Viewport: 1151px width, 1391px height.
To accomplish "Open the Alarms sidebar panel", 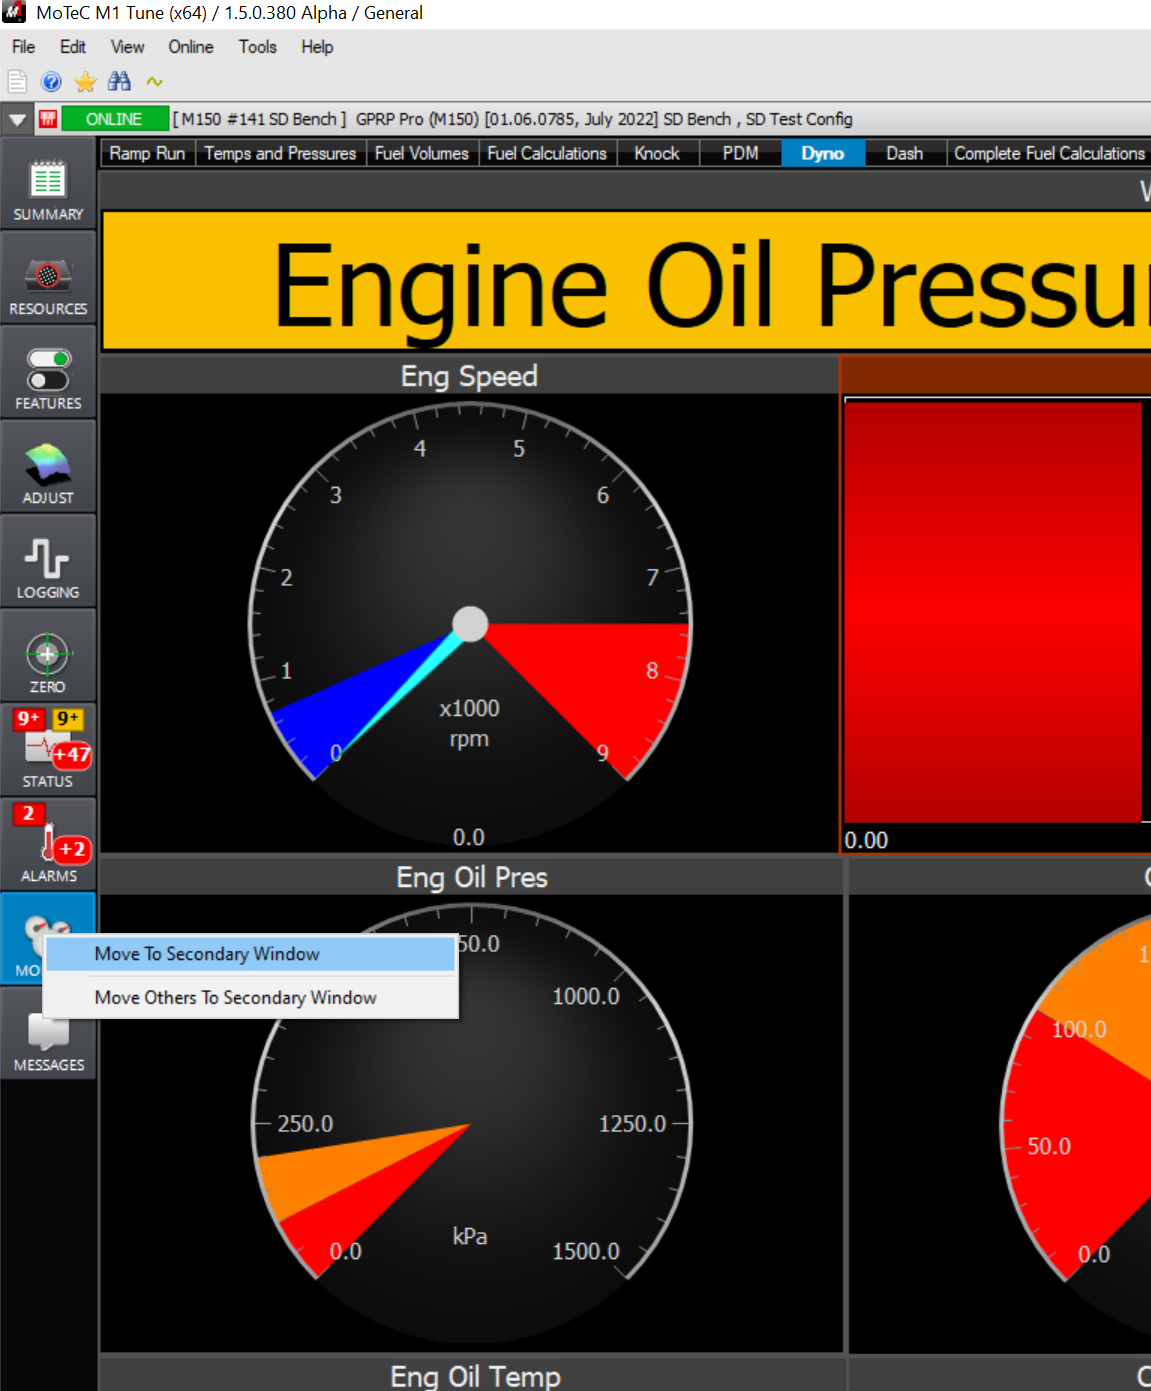I will click(x=48, y=847).
